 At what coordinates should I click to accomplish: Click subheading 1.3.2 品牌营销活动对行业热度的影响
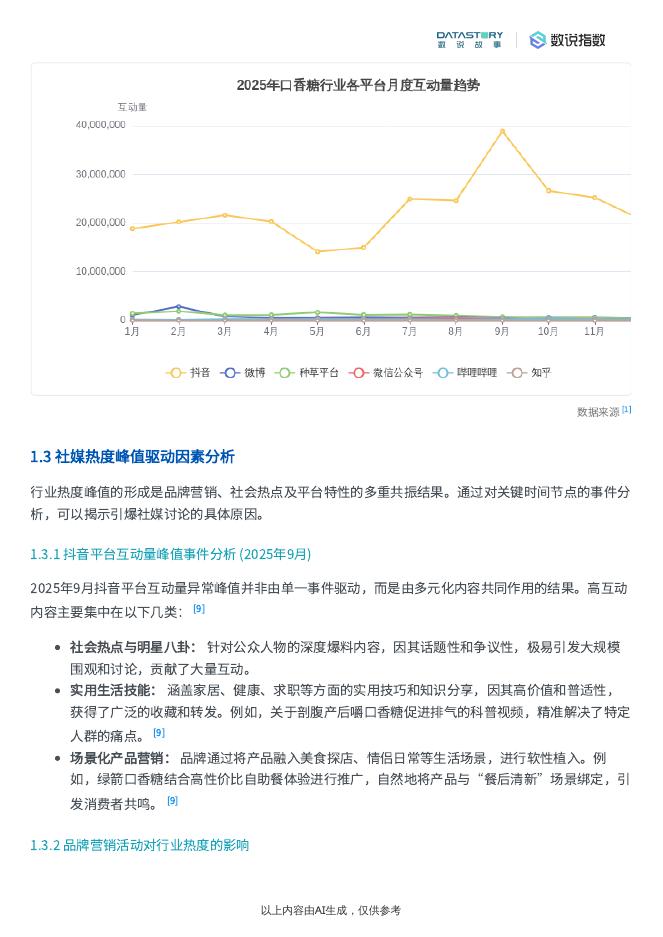(139, 846)
